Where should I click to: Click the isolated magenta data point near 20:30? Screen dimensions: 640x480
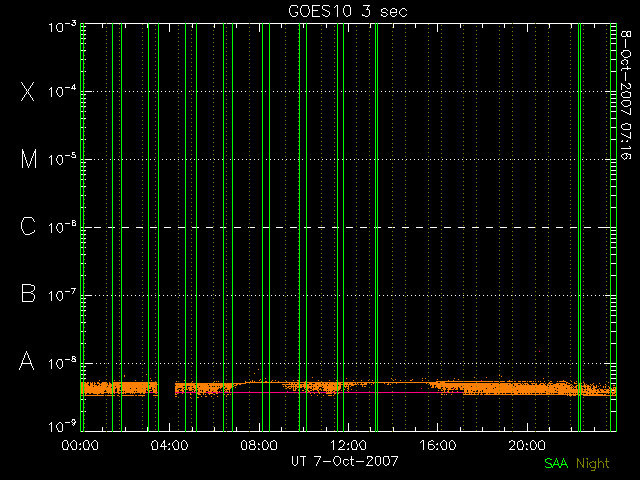[x=539, y=351]
